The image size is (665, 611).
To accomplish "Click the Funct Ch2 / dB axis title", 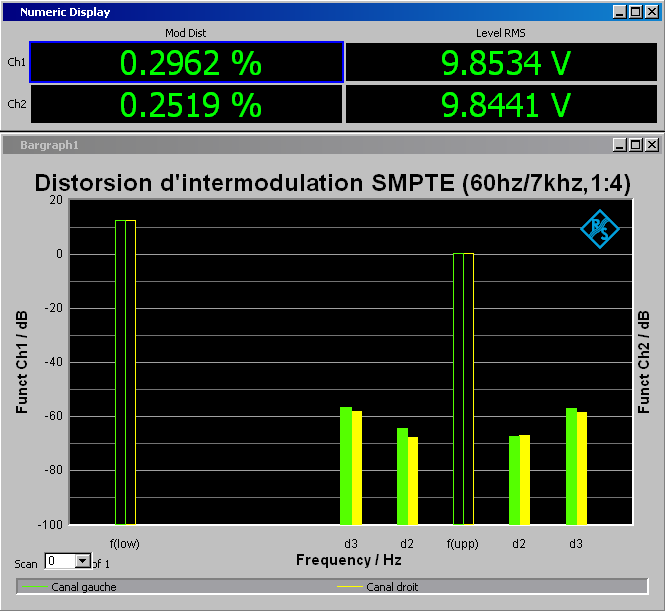I will click(x=643, y=362).
